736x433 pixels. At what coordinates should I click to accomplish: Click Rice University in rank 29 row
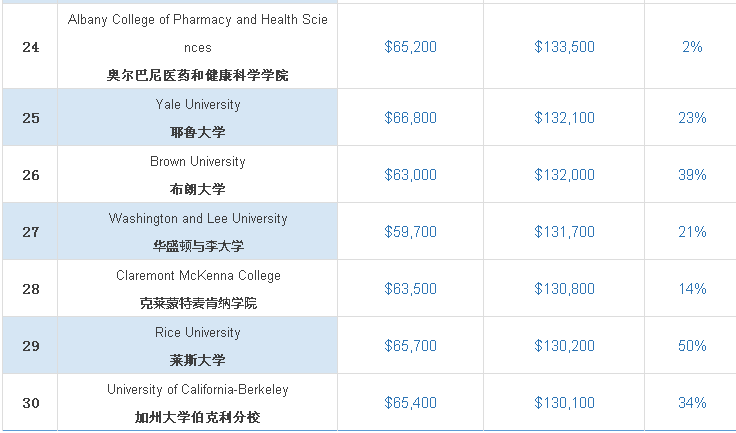[x=198, y=332]
